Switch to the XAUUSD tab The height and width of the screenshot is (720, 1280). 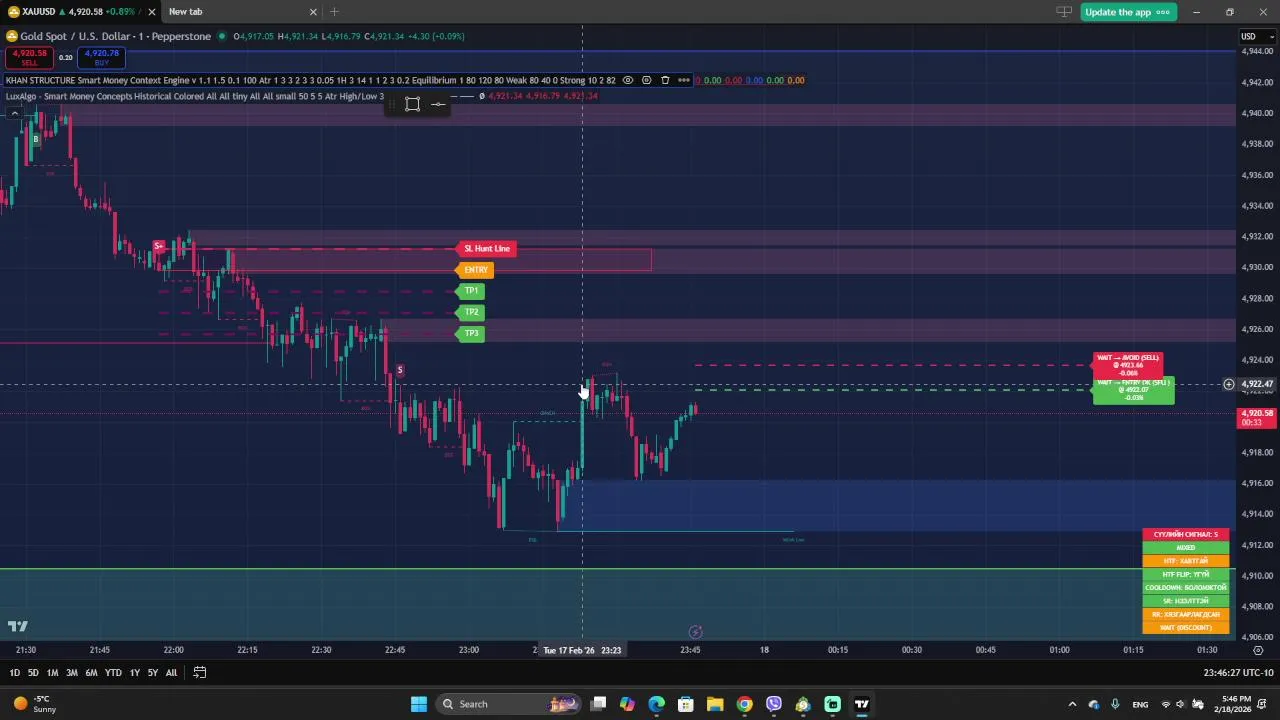[75, 12]
